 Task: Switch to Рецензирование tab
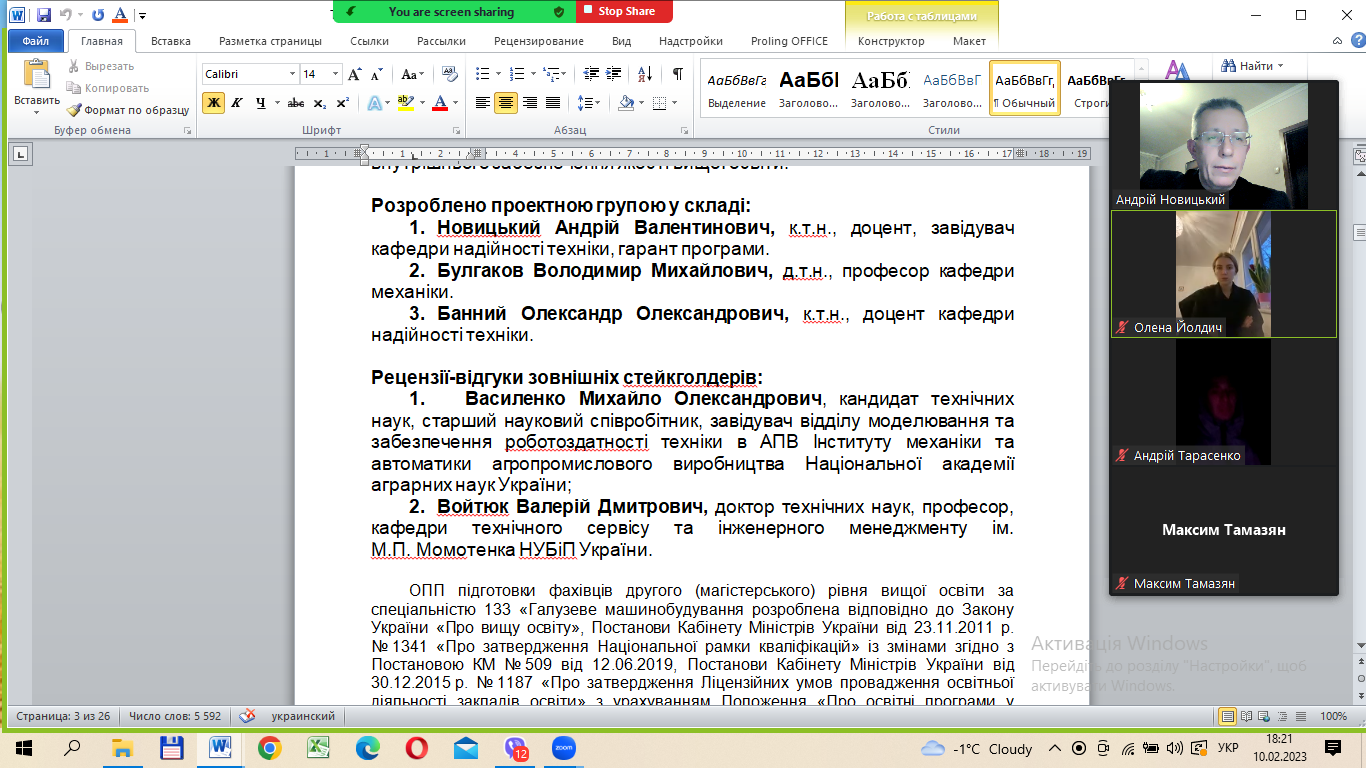click(539, 41)
